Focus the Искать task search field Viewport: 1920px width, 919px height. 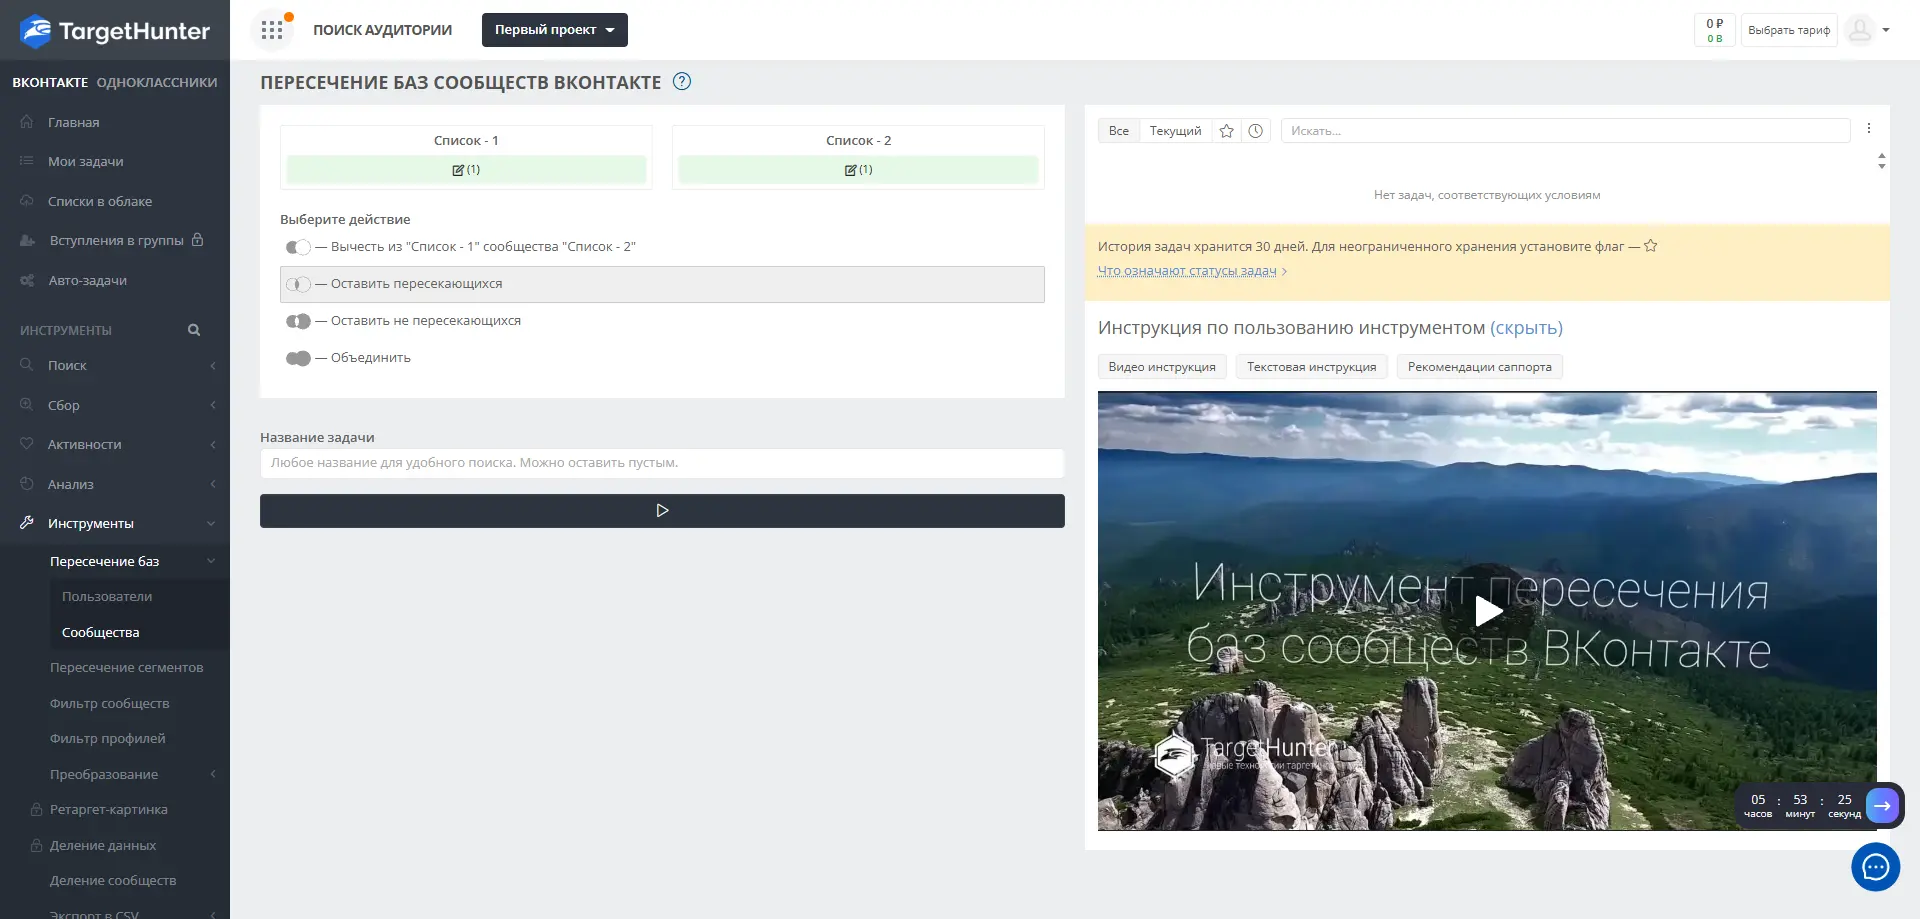click(1566, 131)
